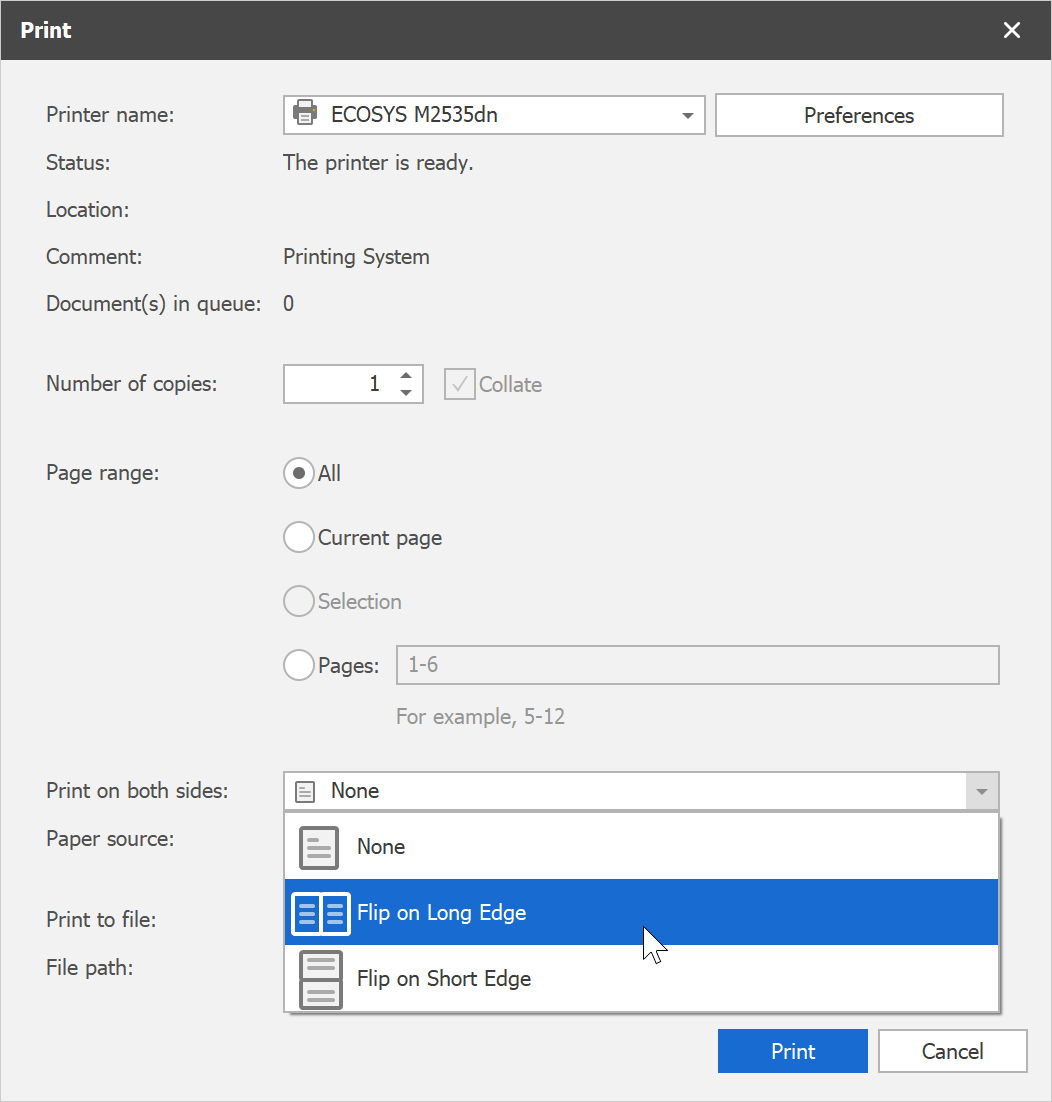
Task: Open printer Preferences
Action: coord(859,116)
